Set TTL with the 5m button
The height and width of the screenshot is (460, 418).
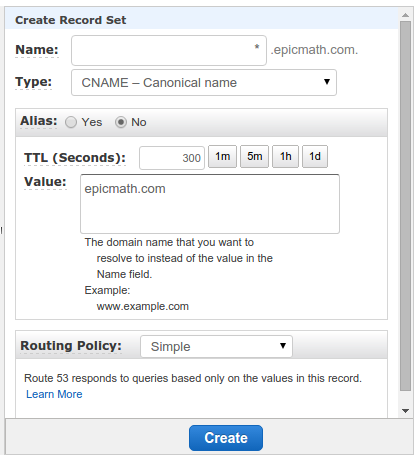[254, 156]
